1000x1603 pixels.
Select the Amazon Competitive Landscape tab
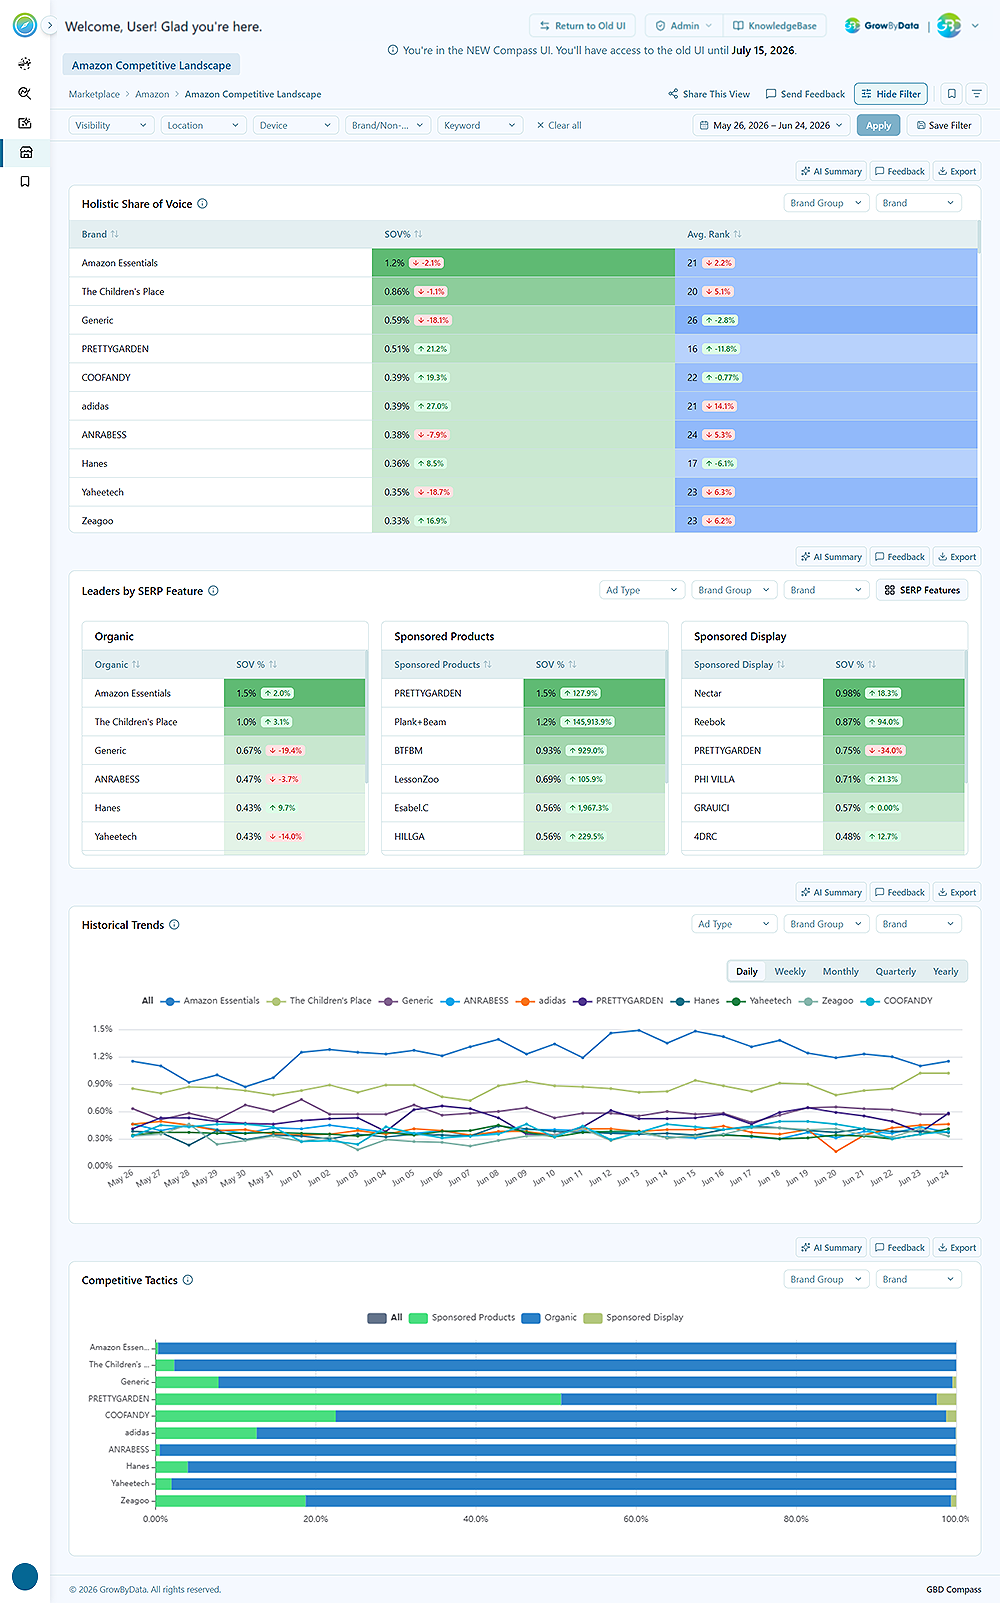[x=151, y=65]
